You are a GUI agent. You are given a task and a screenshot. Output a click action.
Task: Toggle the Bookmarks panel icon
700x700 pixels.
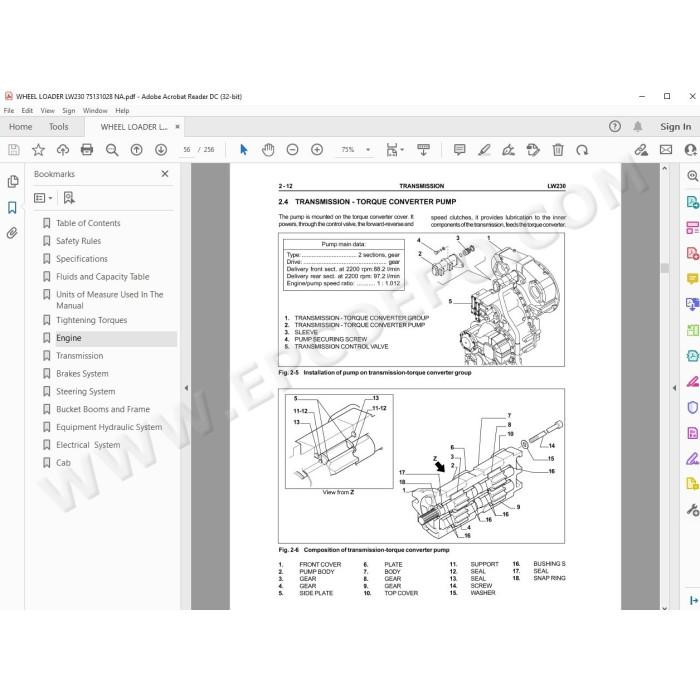(12, 208)
